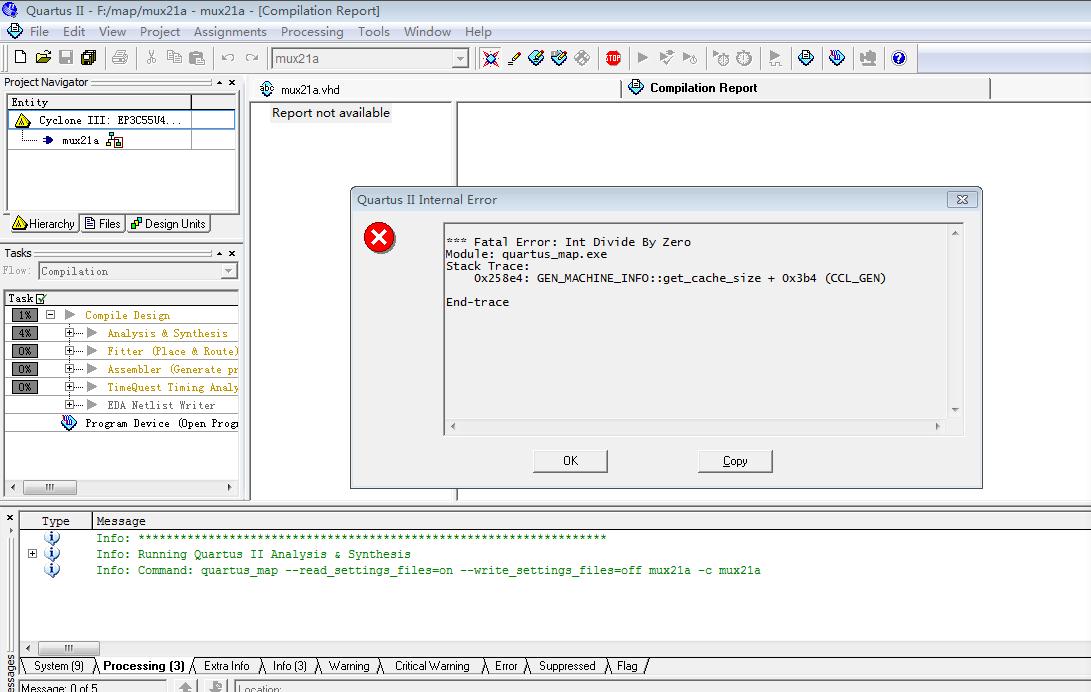Click the TimeQuest Timing Analyzer clock icon
The width and height of the screenshot is (1091, 692).
coord(744,58)
